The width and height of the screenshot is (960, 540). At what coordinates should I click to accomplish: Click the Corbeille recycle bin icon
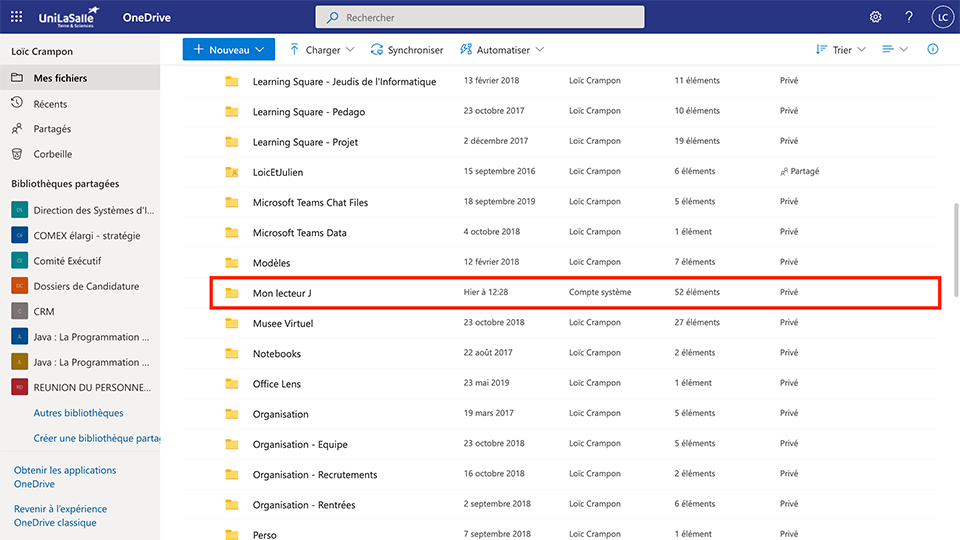(17, 154)
